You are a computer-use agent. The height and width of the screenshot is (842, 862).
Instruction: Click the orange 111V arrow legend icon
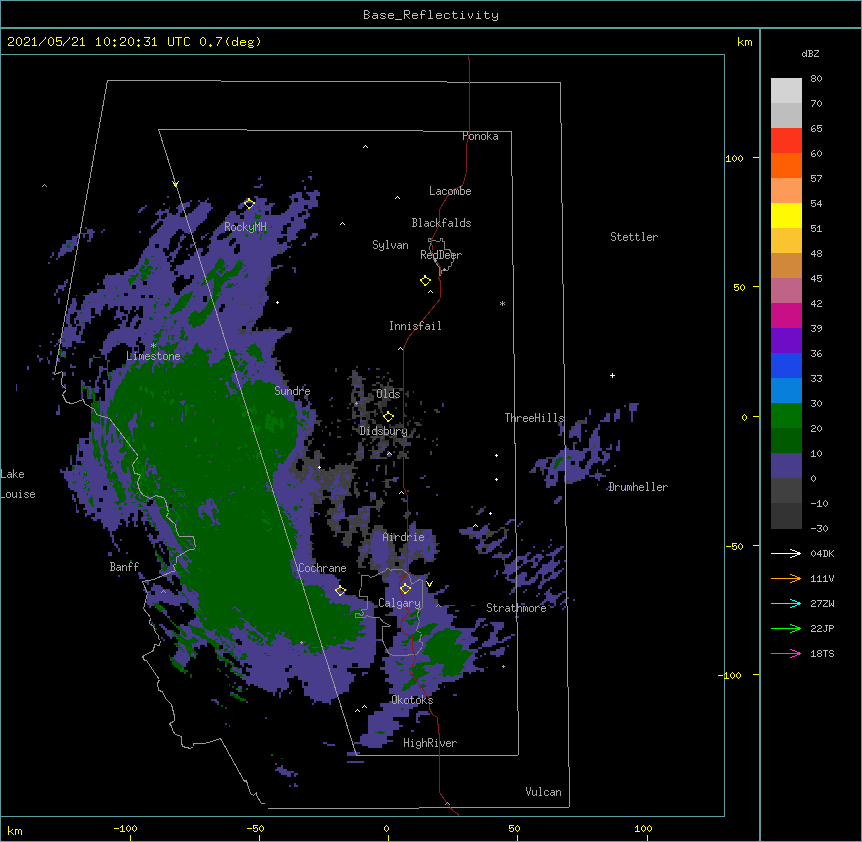(x=786, y=578)
